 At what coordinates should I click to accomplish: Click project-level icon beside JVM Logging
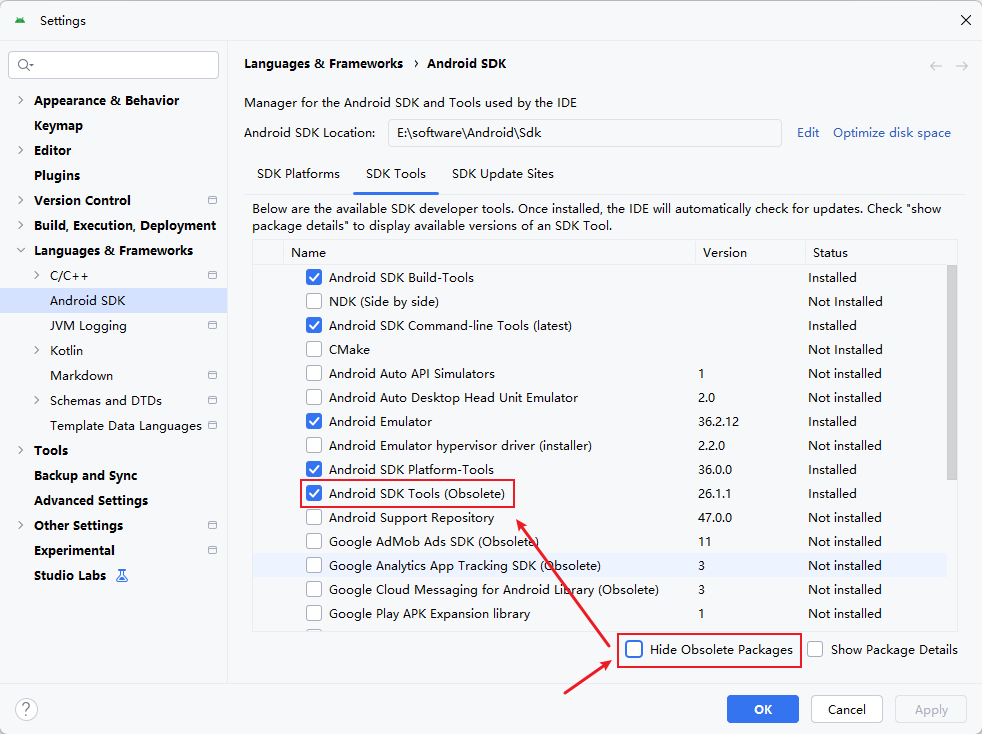point(212,326)
